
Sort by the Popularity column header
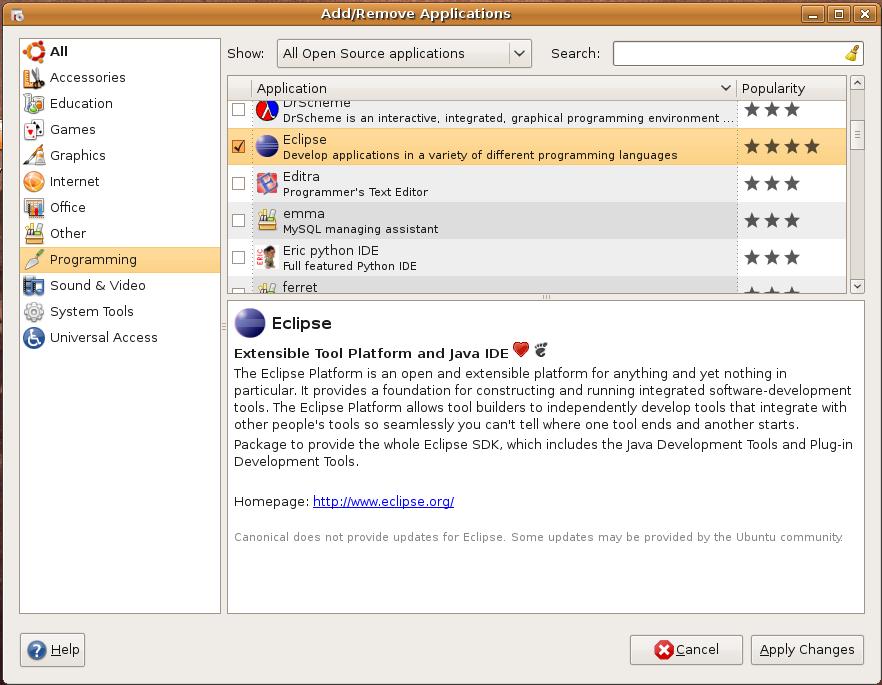[x=791, y=88]
